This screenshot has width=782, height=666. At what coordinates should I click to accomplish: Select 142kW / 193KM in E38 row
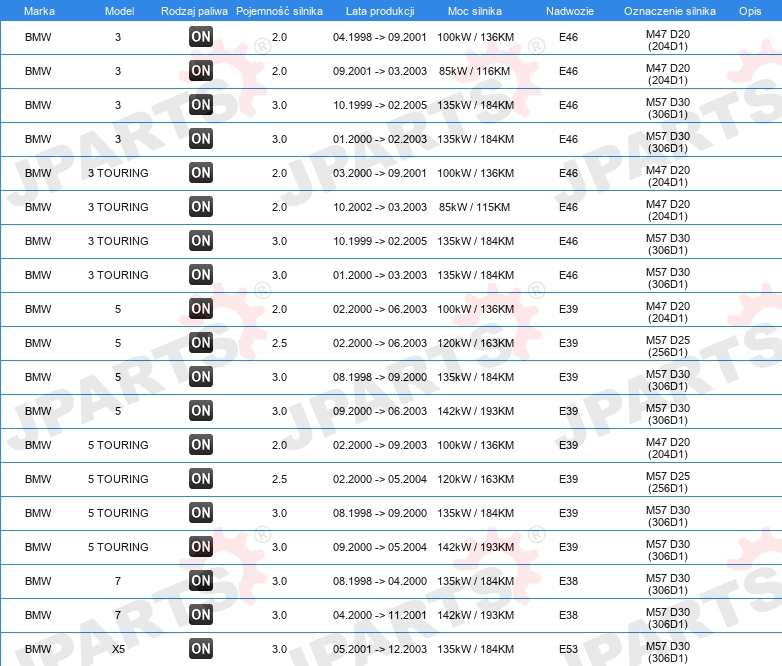click(x=475, y=615)
